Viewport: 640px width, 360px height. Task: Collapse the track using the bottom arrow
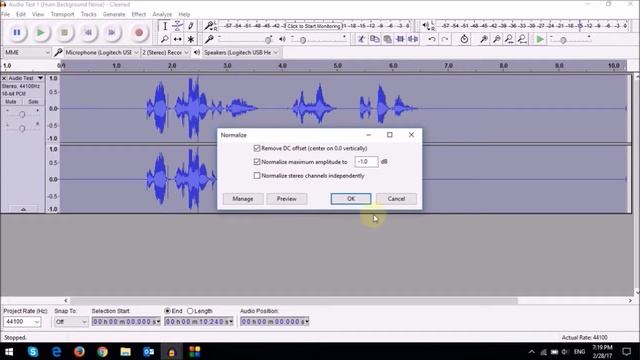(23, 209)
